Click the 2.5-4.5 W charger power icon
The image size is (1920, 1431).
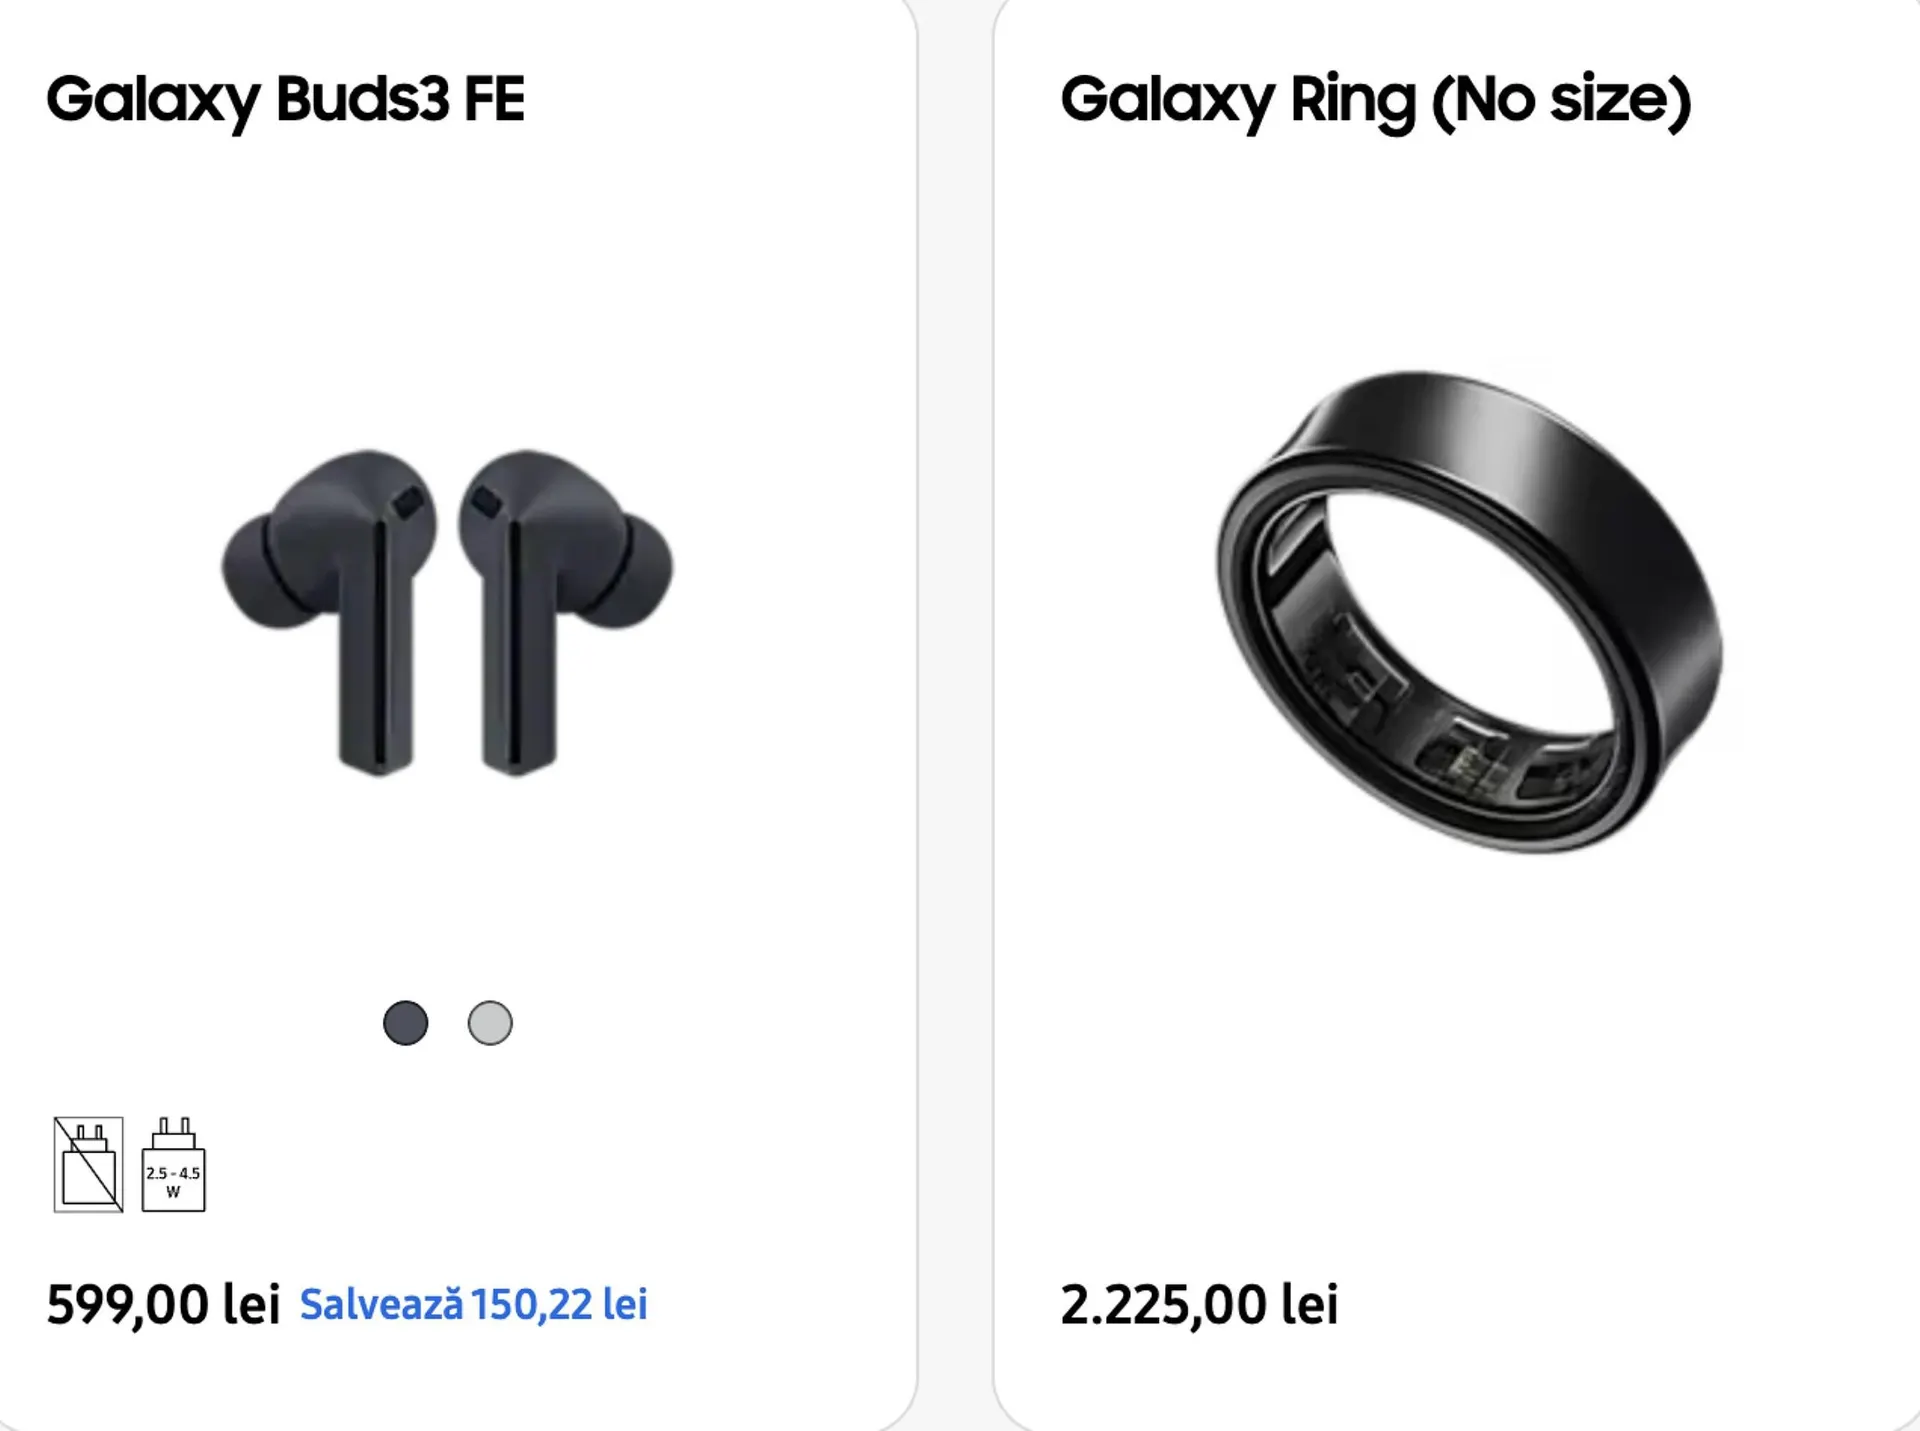point(173,1165)
